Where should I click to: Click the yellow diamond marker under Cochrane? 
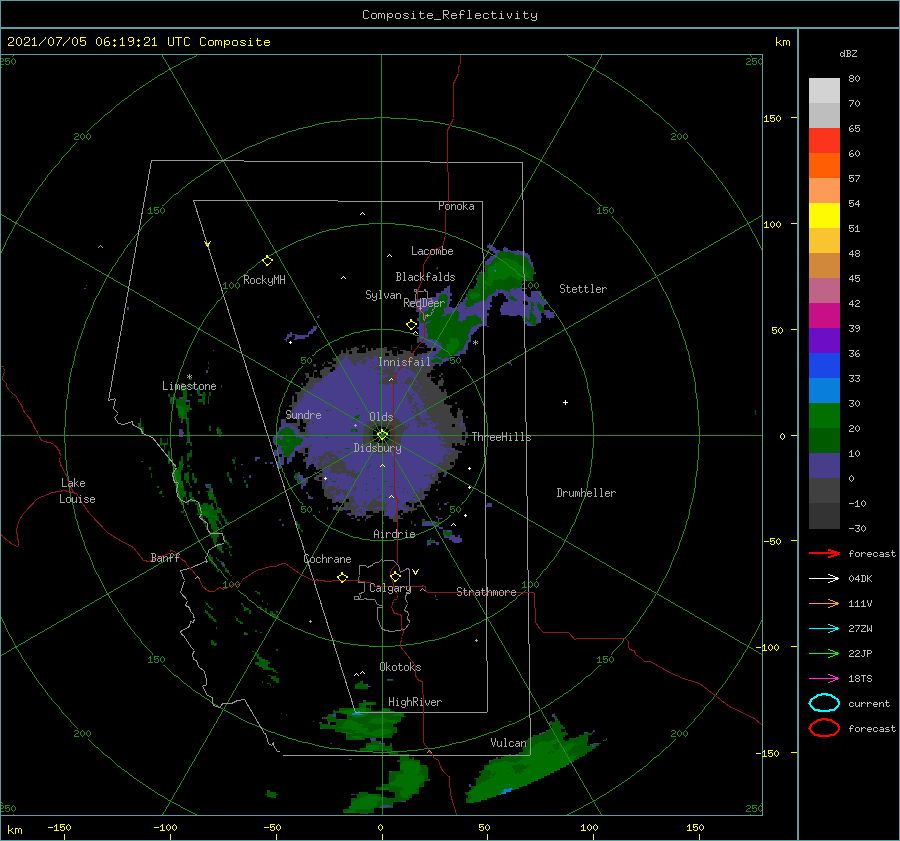pos(343,578)
